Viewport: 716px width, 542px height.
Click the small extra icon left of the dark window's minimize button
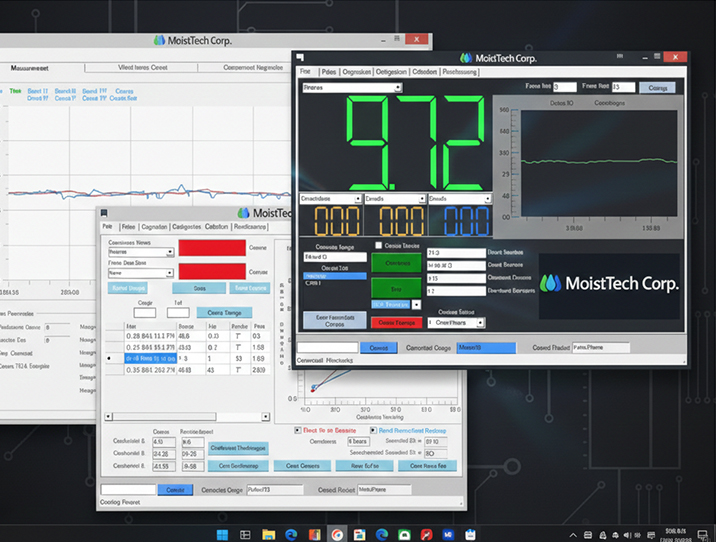point(620,56)
